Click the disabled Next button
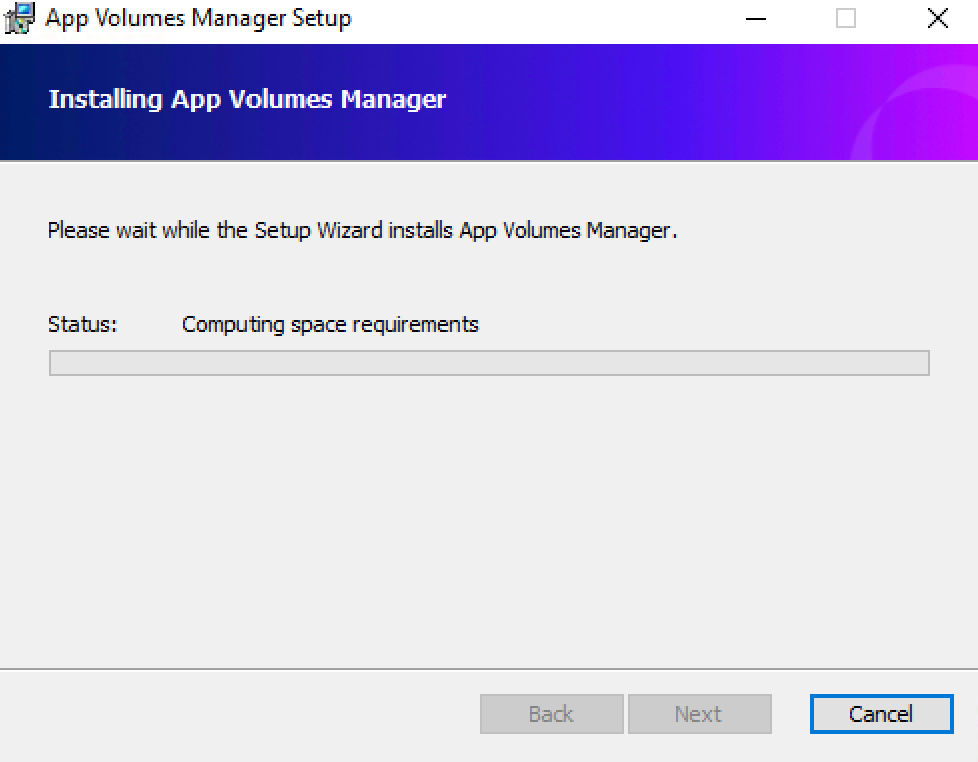 [699, 713]
